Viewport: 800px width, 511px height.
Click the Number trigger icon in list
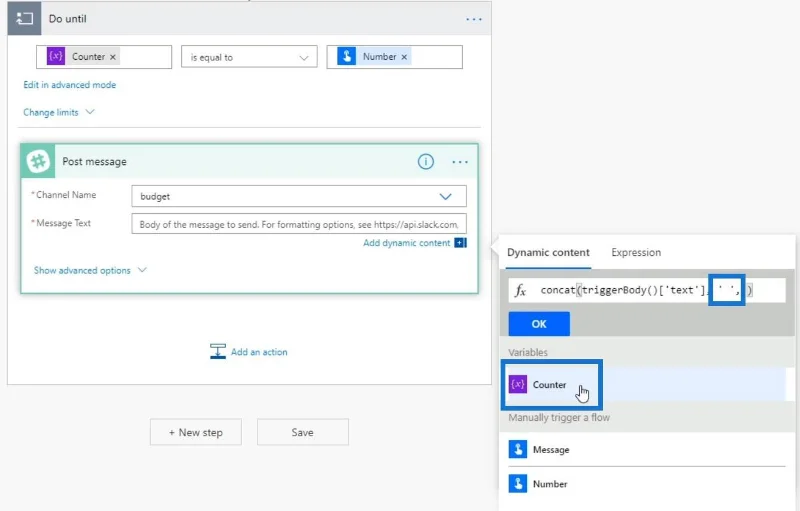pos(518,483)
